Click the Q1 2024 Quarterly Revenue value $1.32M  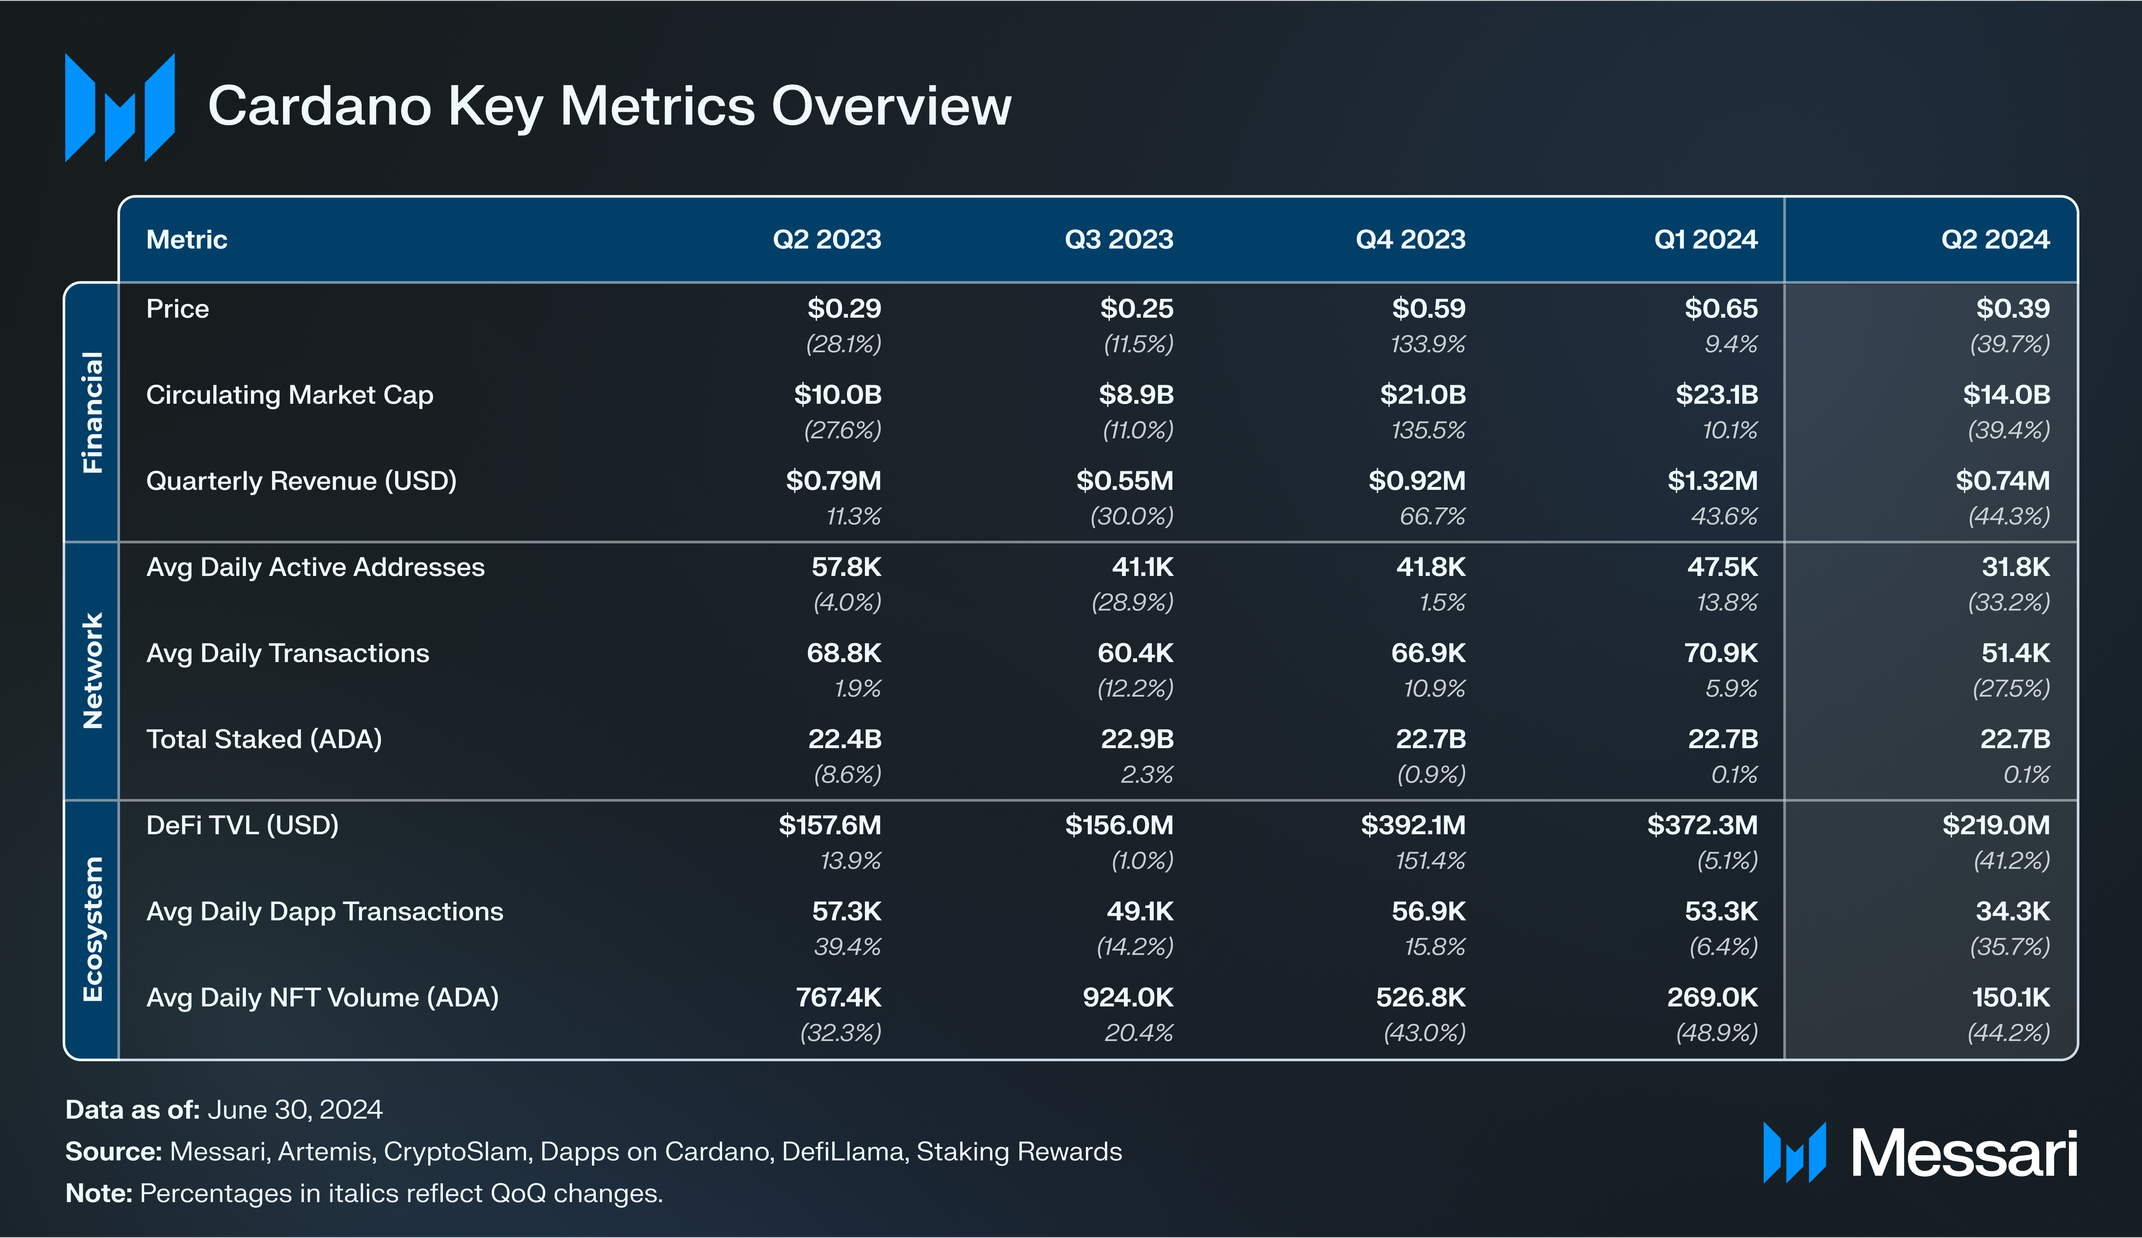click(1712, 481)
